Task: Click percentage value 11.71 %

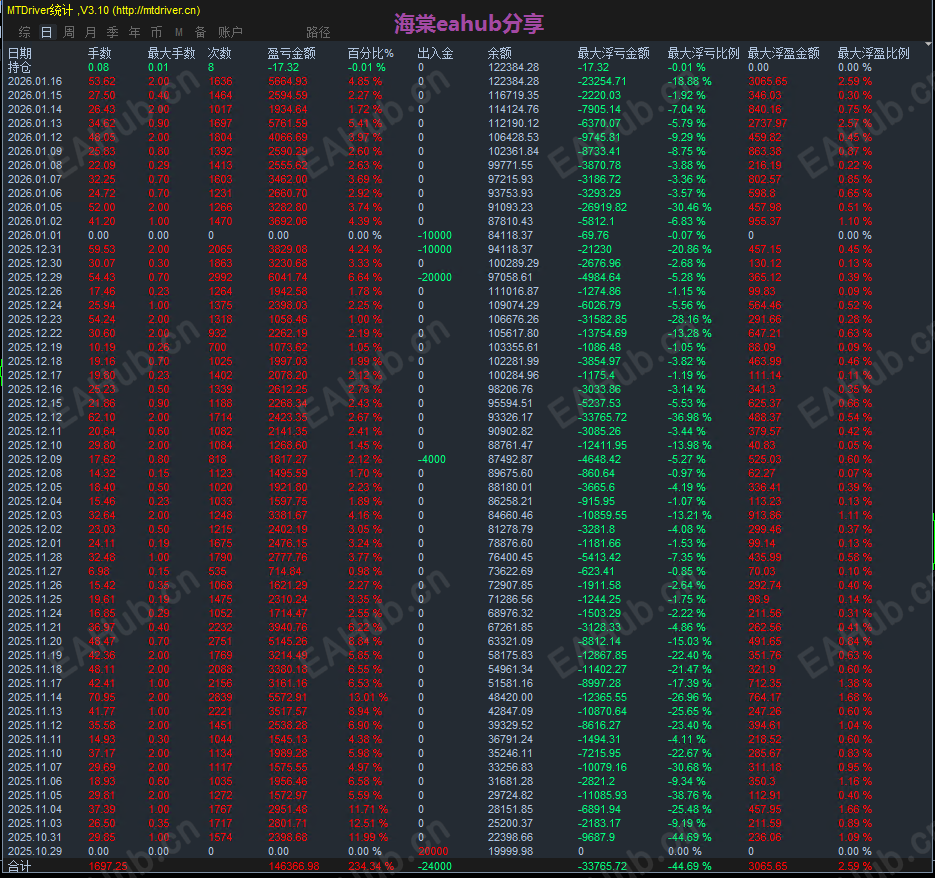Action: (x=369, y=809)
